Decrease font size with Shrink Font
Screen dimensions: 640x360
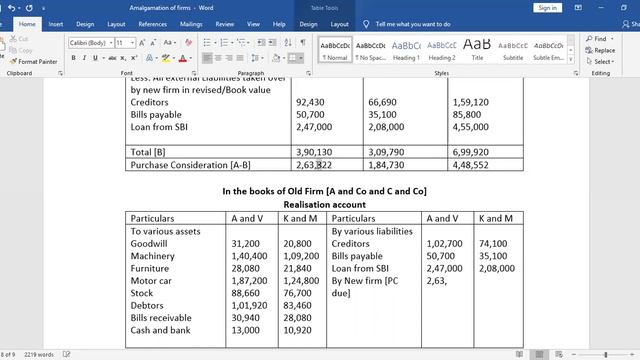tap(153, 42)
